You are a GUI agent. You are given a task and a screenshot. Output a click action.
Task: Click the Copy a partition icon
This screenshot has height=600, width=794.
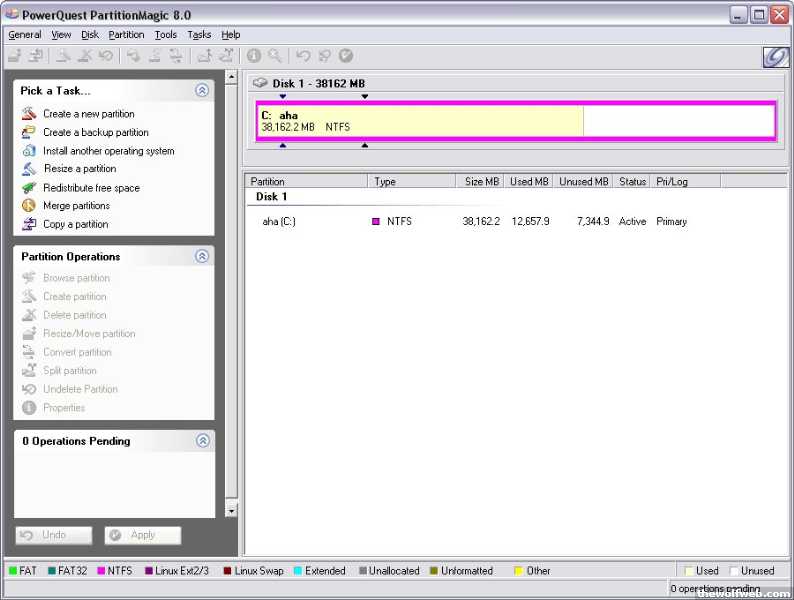tap(28, 224)
